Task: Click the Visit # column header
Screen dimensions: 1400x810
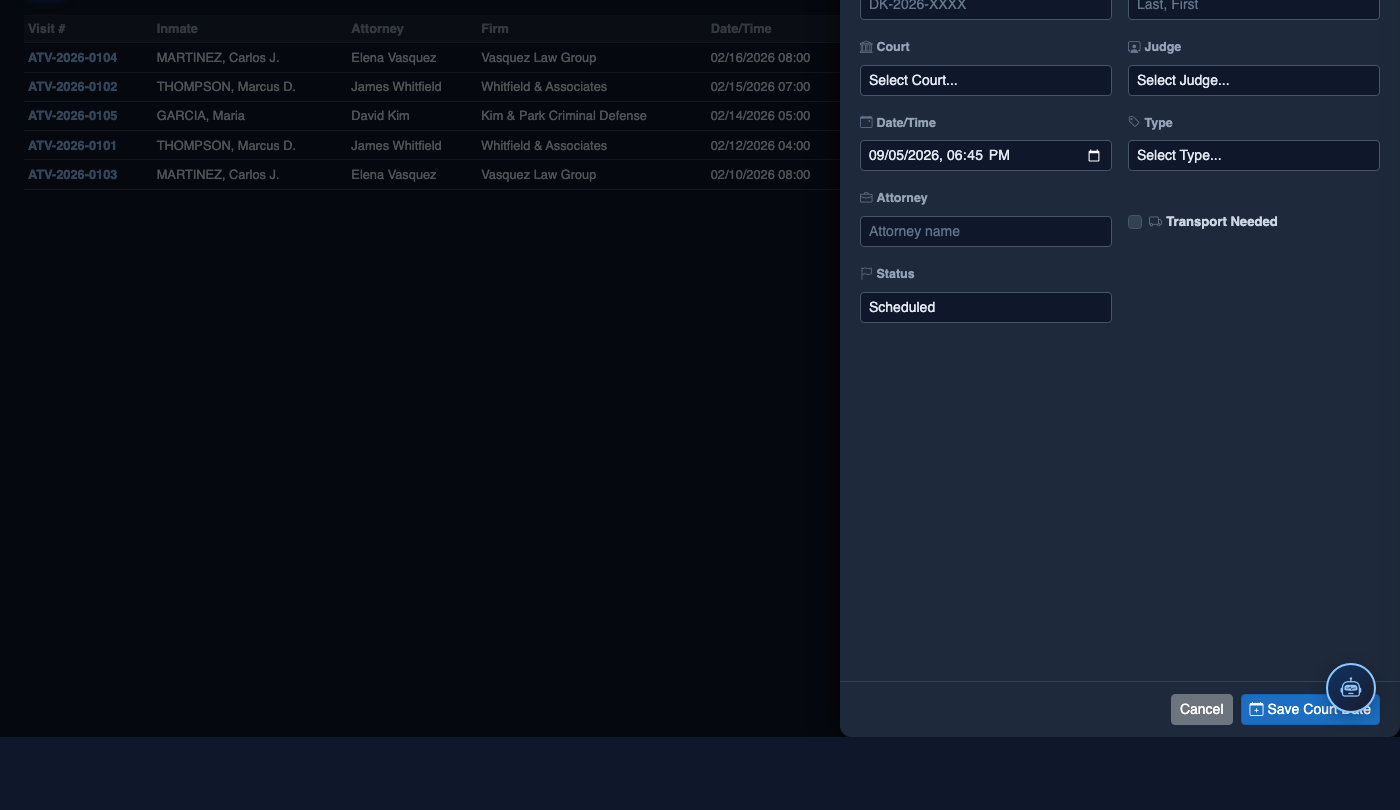Action: [47, 29]
